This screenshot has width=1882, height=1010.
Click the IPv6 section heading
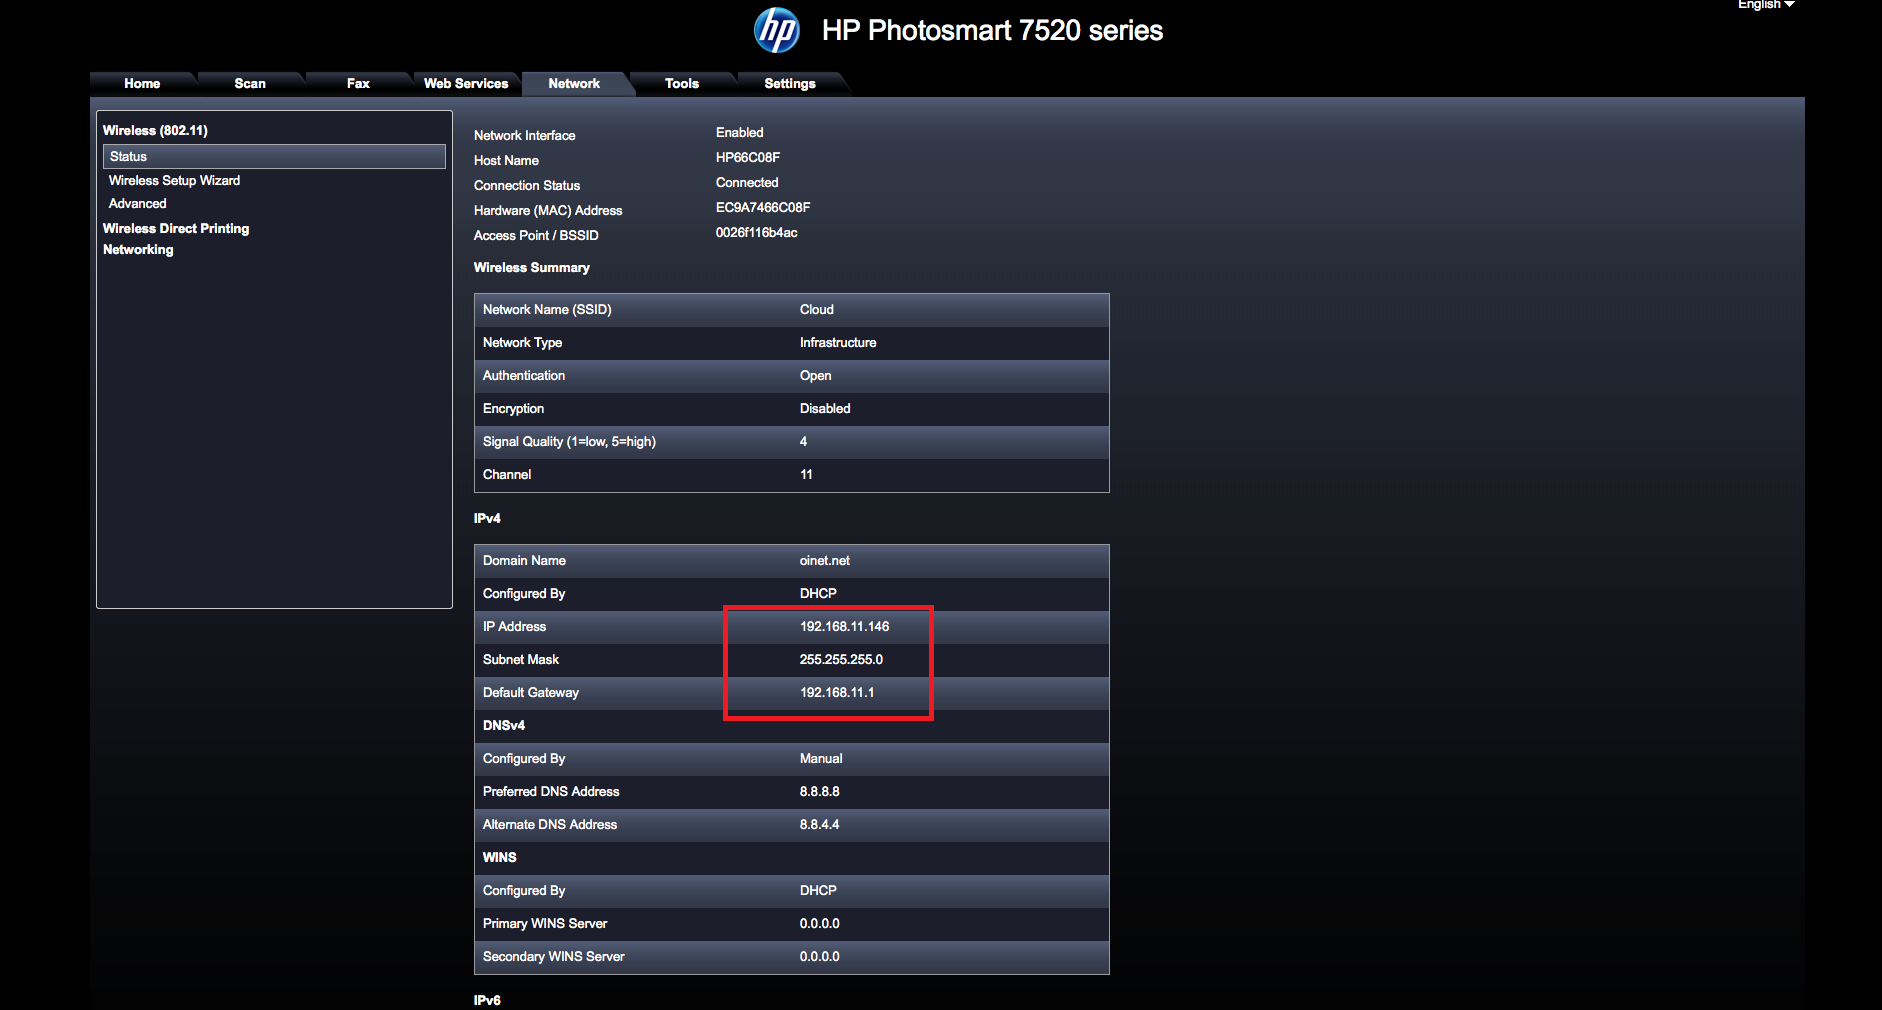pyautogui.click(x=487, y=1001)
